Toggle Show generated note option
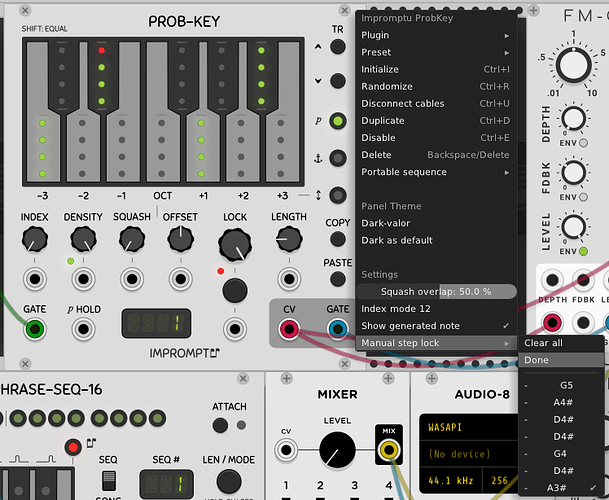The image size is (609, 500). click(x=436, y=326)
